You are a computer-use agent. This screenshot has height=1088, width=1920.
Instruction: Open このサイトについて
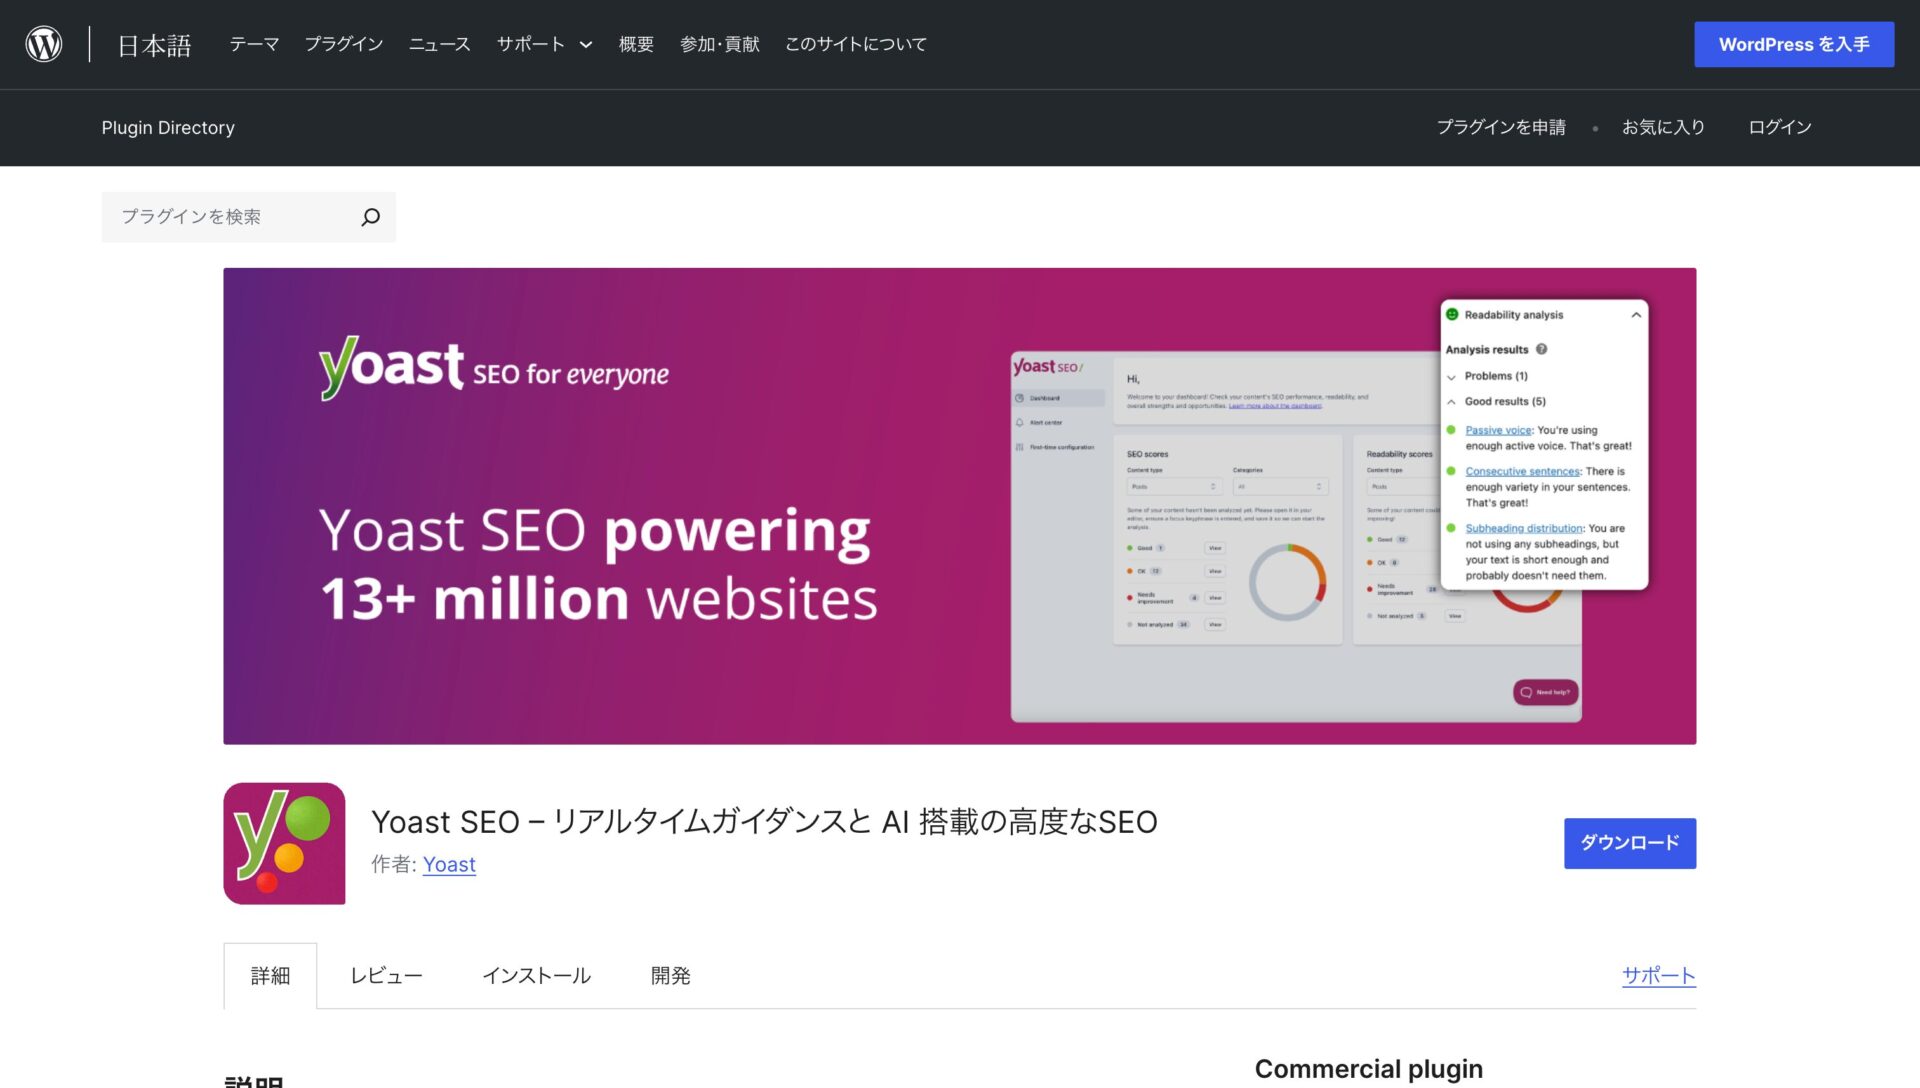coord(855,44)
